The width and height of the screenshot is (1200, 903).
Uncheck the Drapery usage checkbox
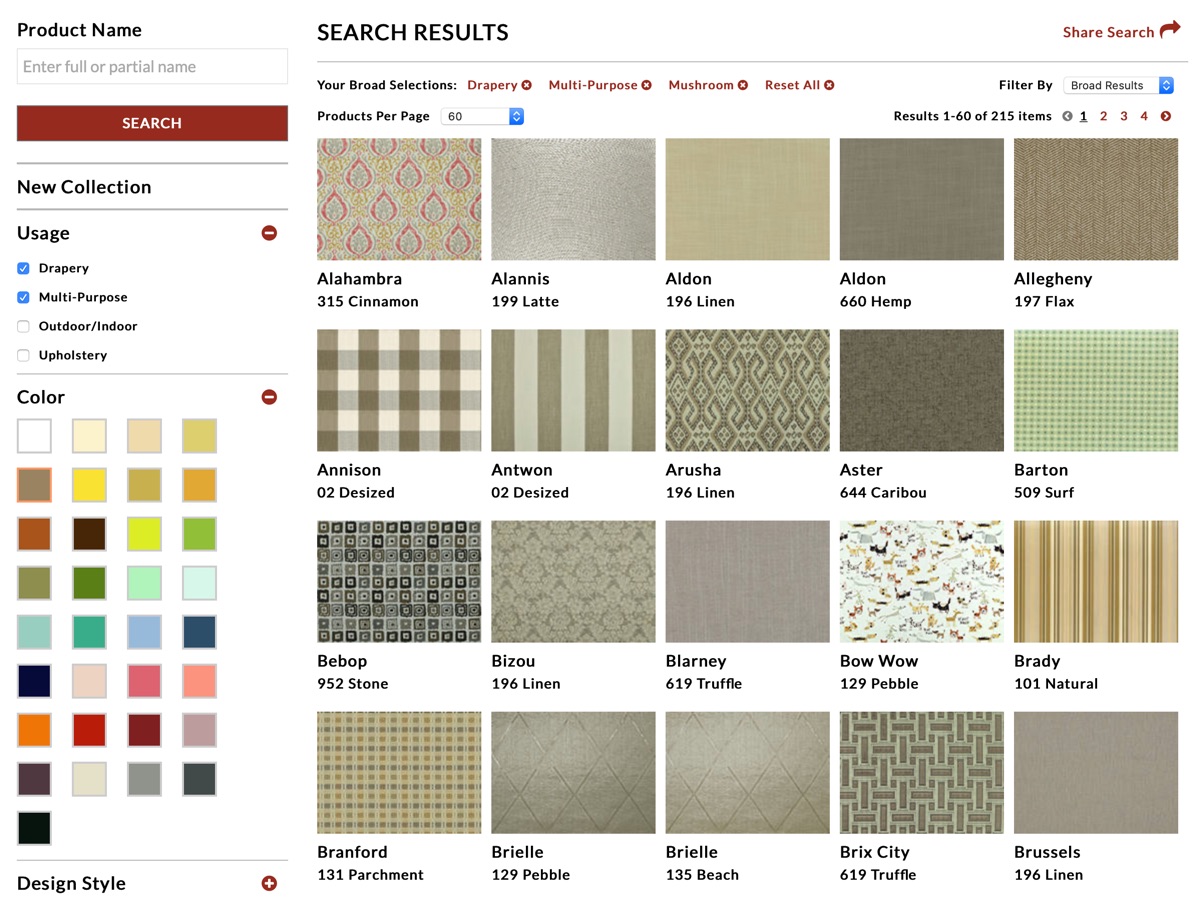tap(23, 268)
